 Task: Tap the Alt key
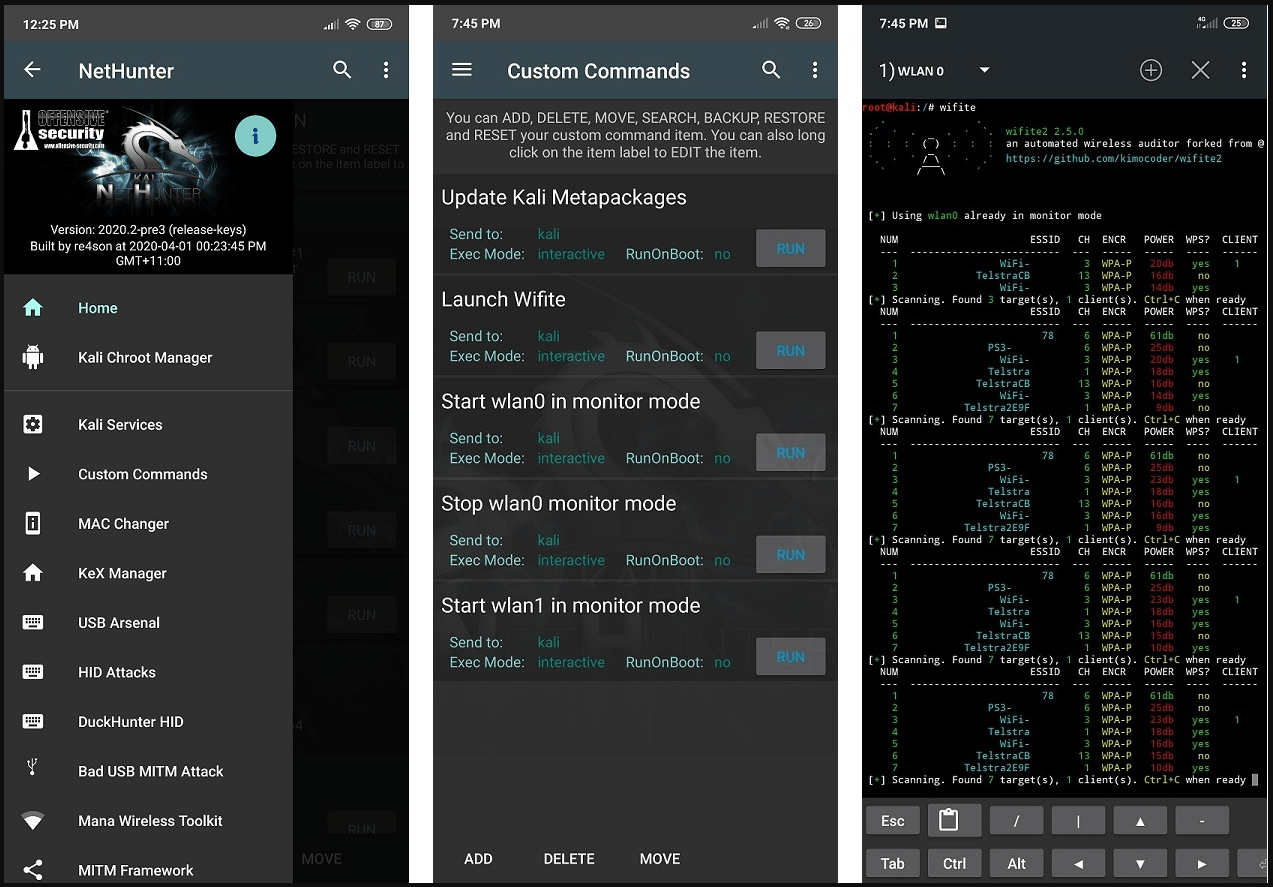tap(1016, 863)
